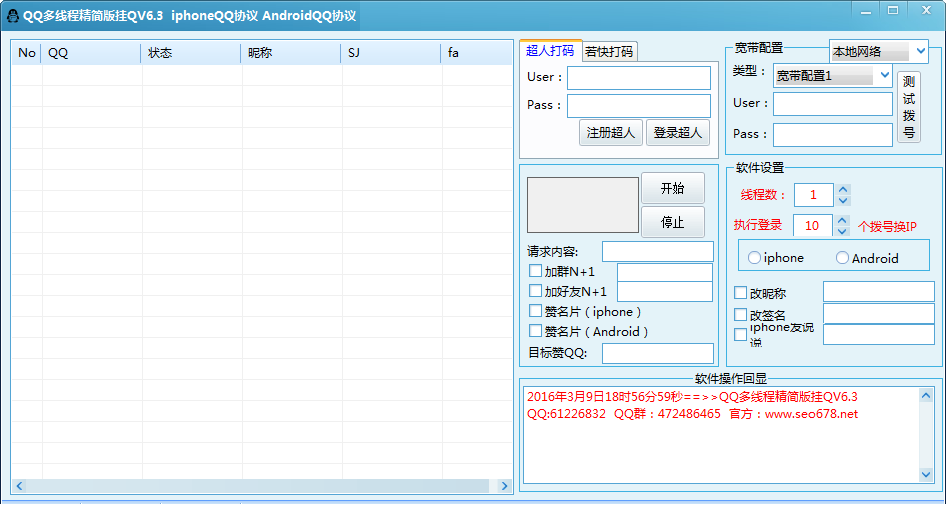This screenshot has width=946, height=527.
Task: Click the 加群N+1 text field
Action: click(665, 273)
